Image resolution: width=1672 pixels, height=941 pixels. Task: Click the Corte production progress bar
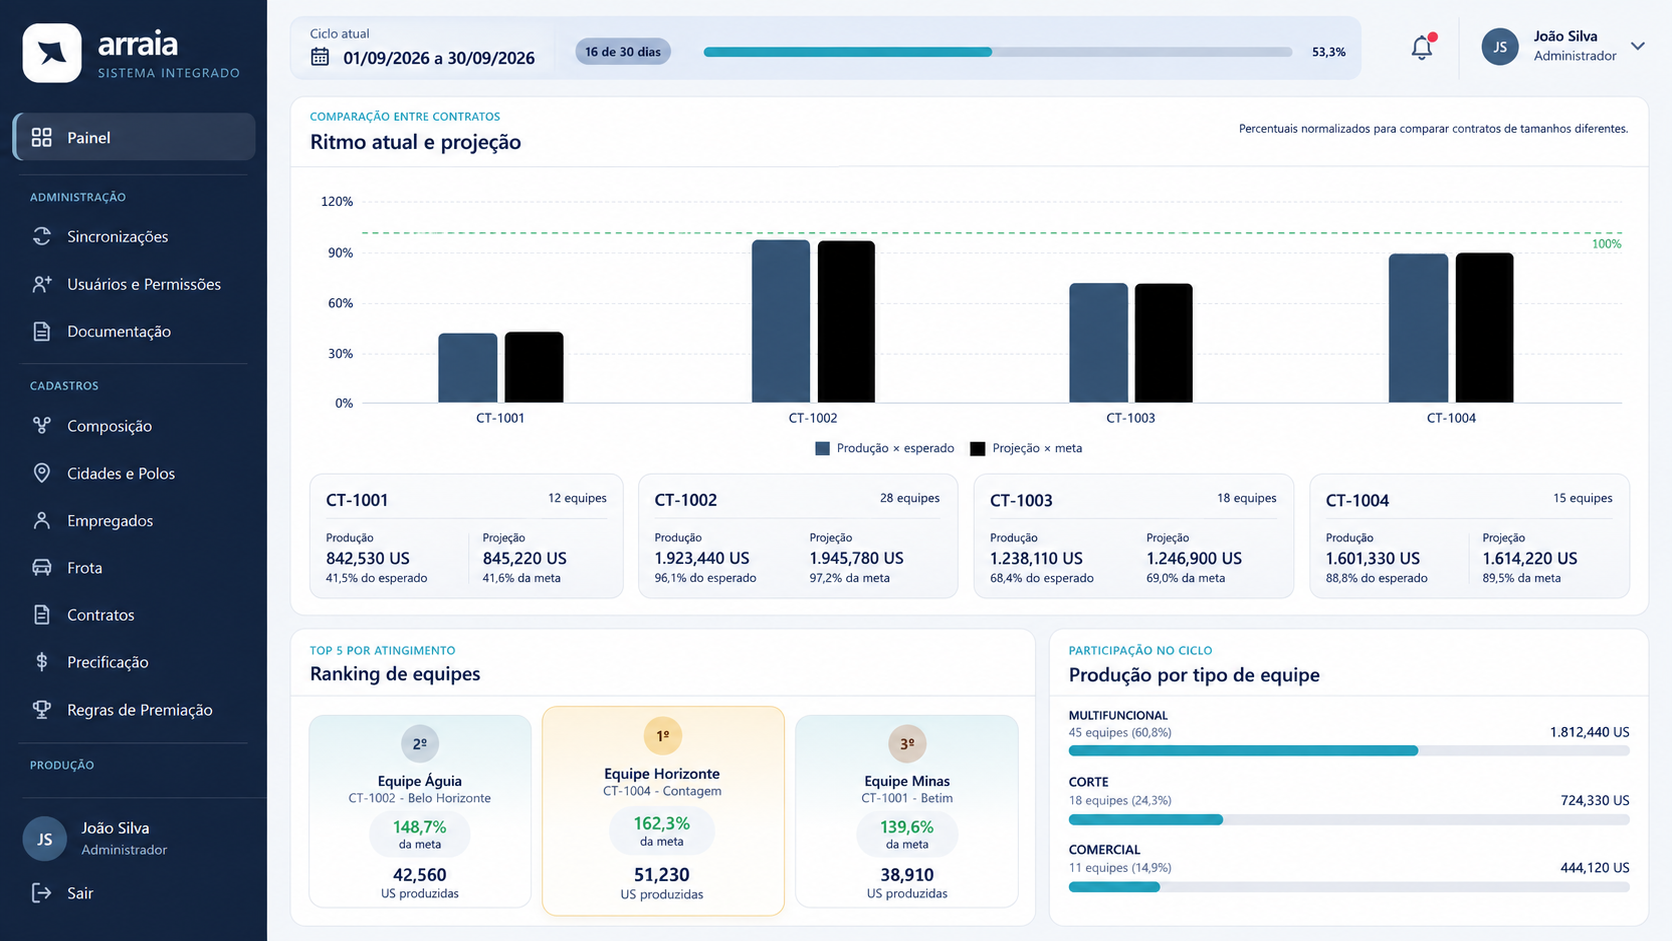[x=1349, y=820]
